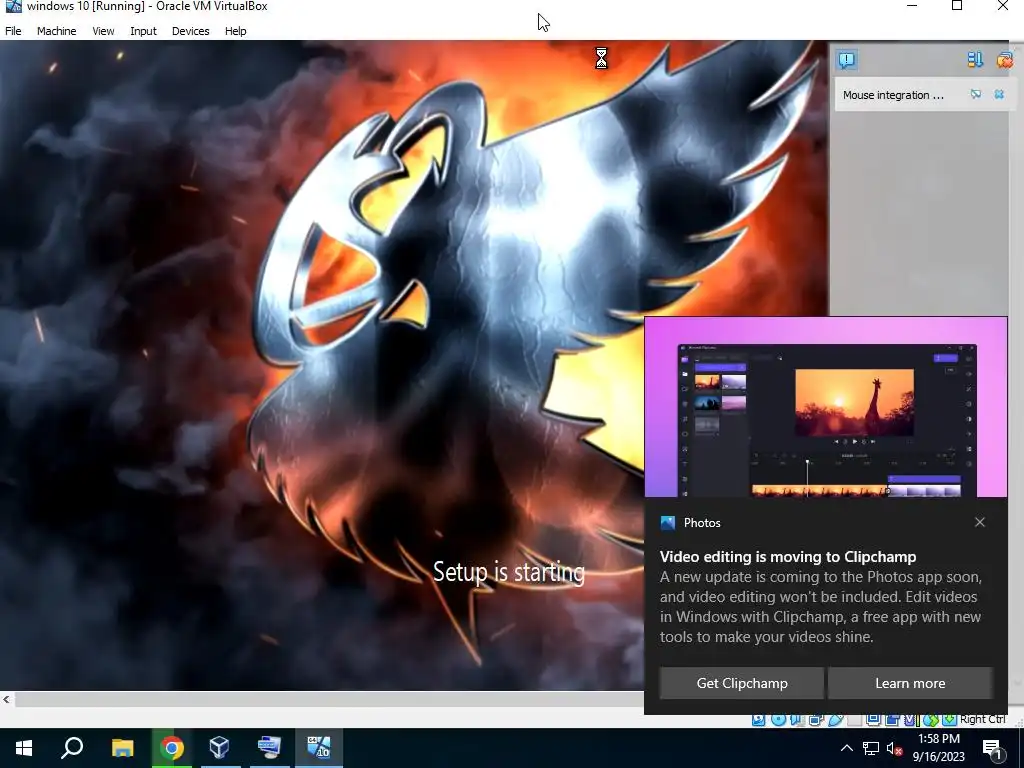
Task: Click the display status icon
Action: (x=873, y=720)
